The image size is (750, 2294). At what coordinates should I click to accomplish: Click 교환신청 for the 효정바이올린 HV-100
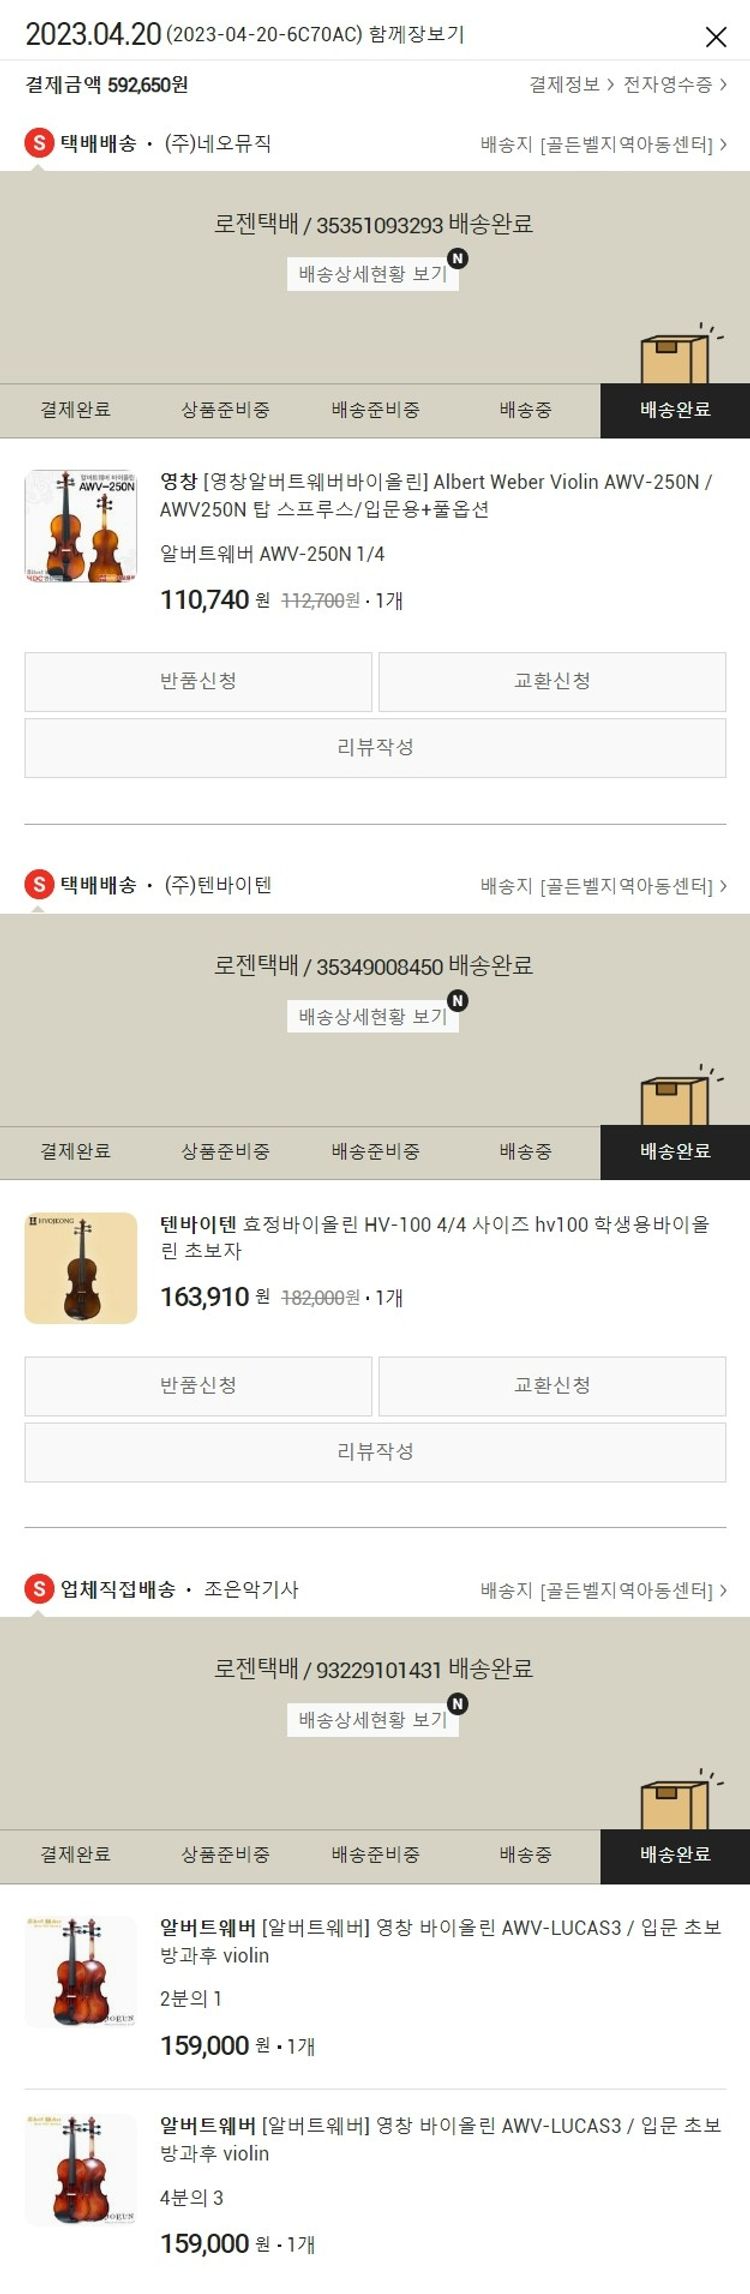(552, 1386)
